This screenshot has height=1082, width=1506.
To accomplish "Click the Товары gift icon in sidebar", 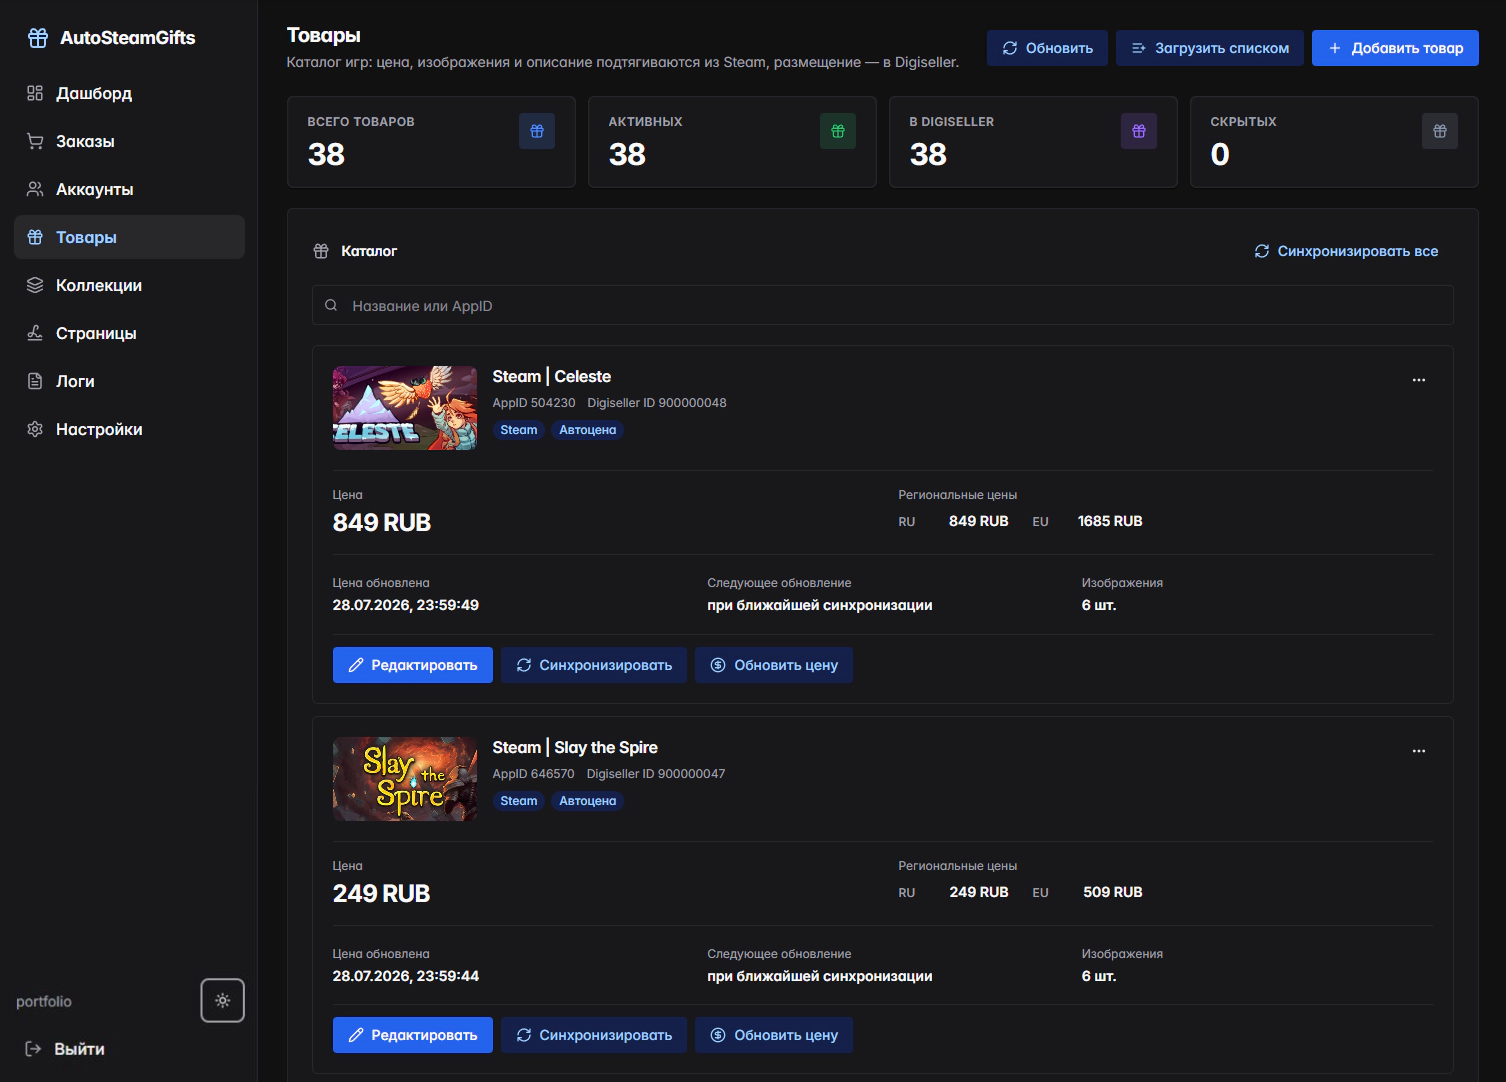I will (35, 237).
